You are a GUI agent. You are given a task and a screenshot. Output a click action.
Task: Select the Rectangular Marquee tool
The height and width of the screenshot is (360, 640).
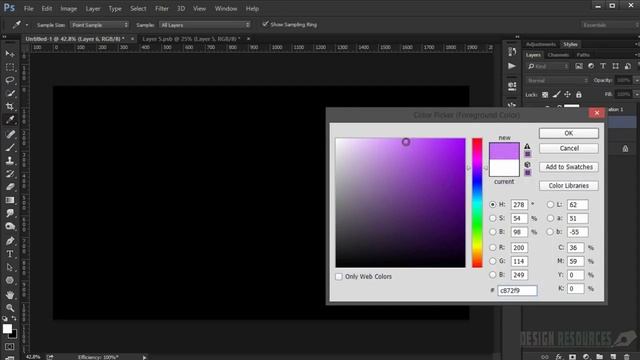pos(10,67)
